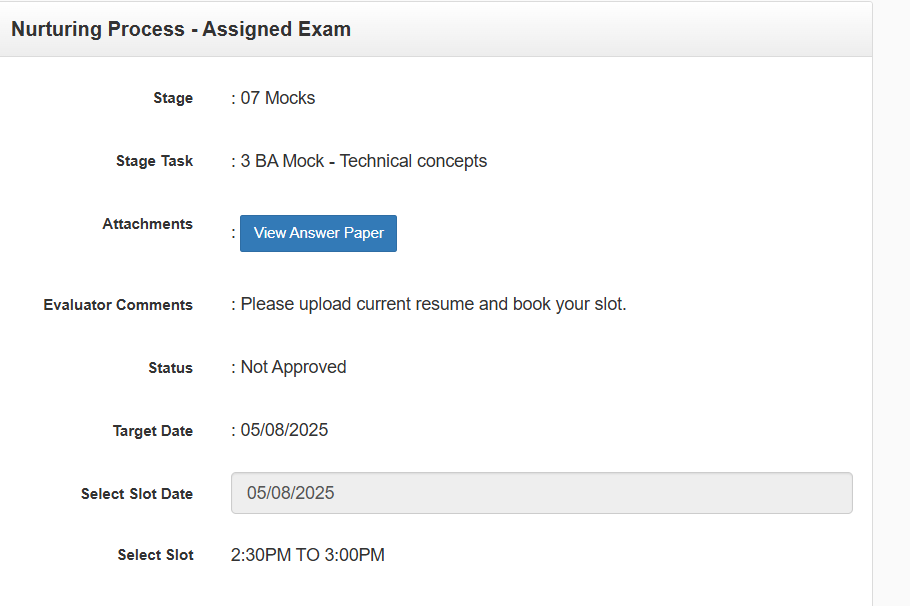Click the Nurturing Process - Assigned Exam heading
Viewport: 910px width, 606px height.
pos(181,29)
